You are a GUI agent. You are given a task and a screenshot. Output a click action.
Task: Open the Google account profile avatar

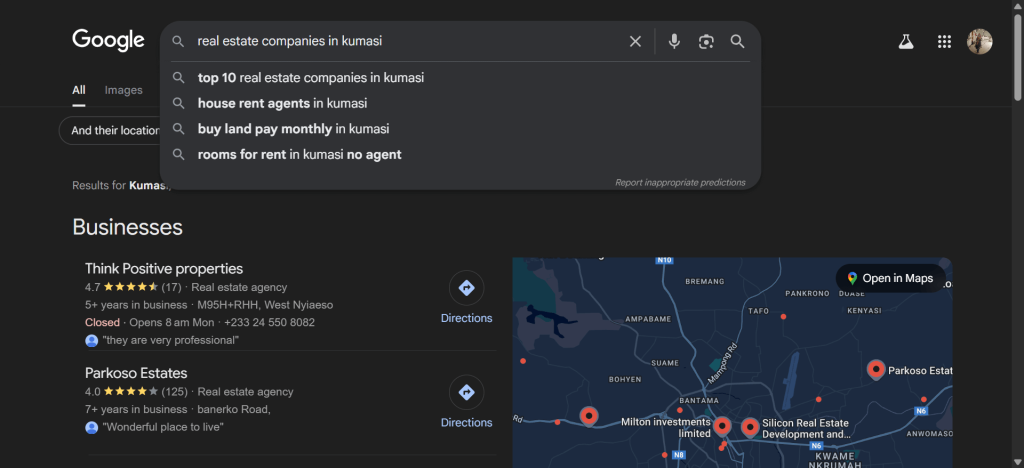(980, 42)
